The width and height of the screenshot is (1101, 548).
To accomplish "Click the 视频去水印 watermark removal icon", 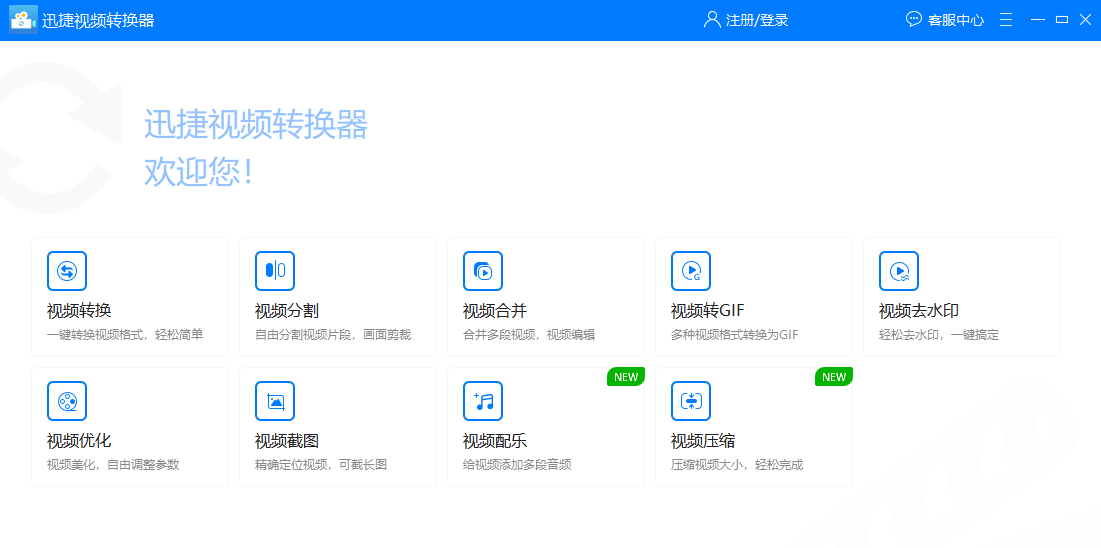I will 899,271.
